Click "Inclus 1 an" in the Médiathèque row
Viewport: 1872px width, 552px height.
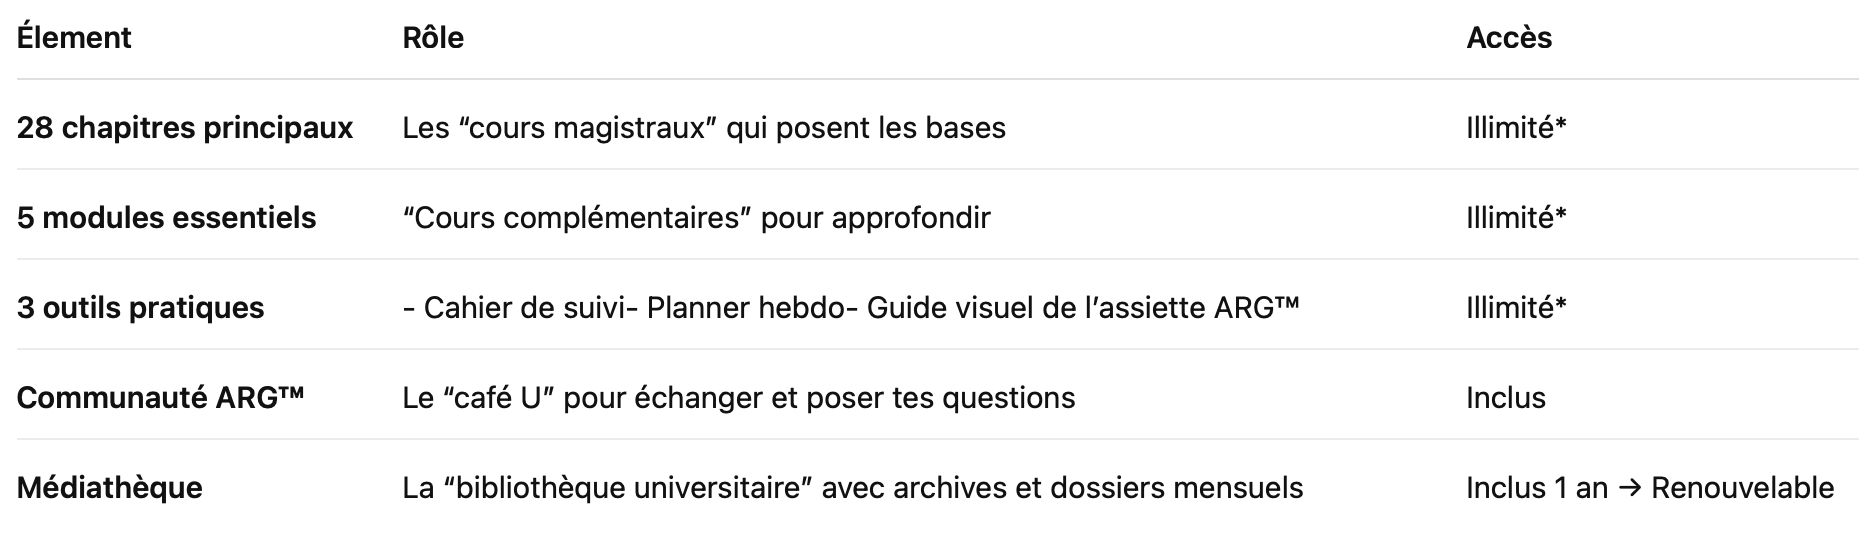click(1536, 488)
